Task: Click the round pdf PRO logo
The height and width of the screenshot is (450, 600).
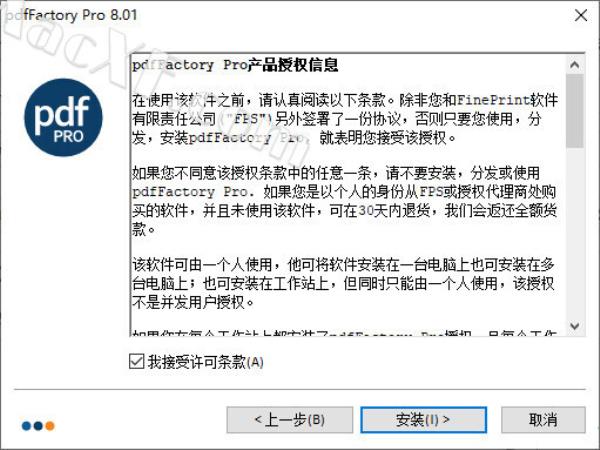Action: pos(64,117)
